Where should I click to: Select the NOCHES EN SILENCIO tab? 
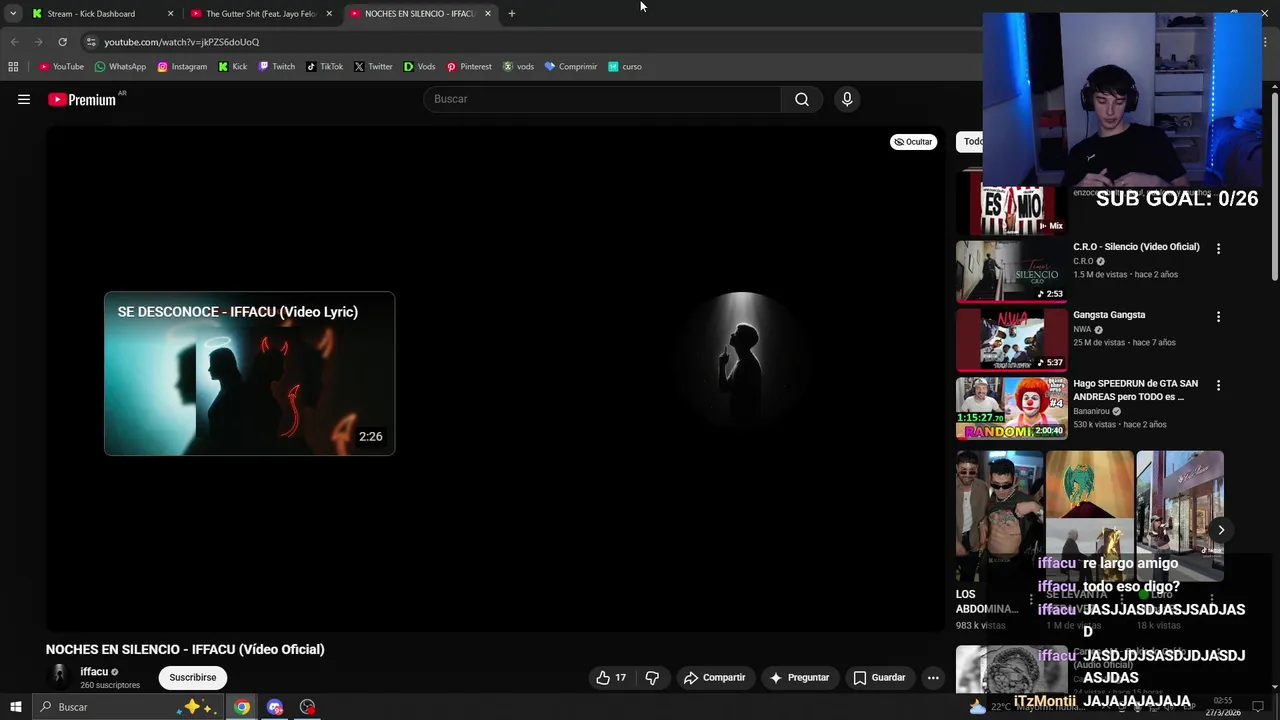(x=419, y=14)
